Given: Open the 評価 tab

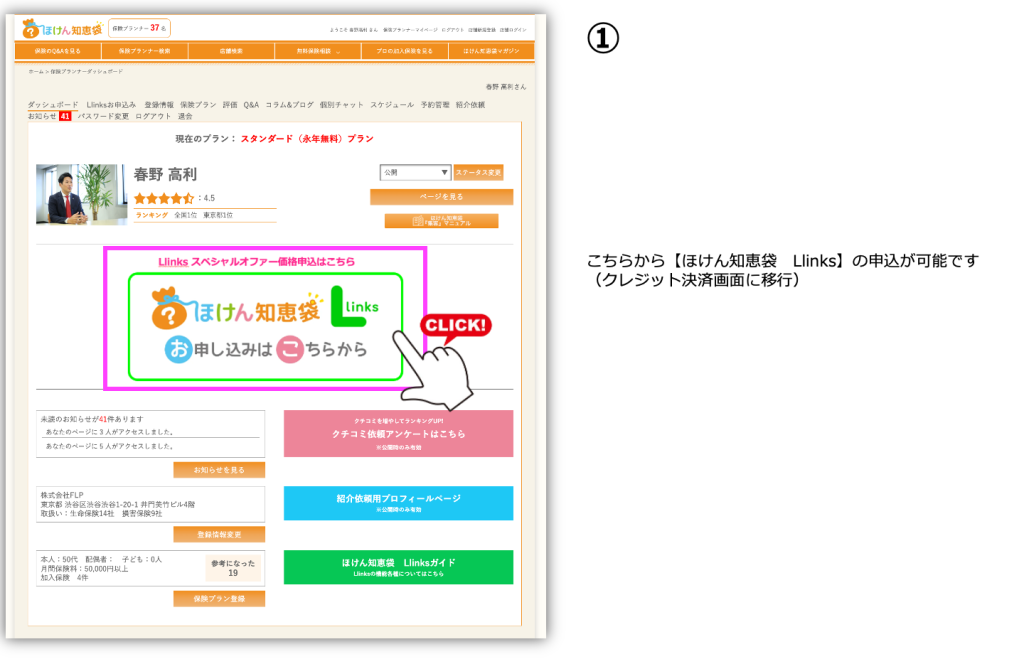Looking at the screenshot, I should [x=230, y=104].
